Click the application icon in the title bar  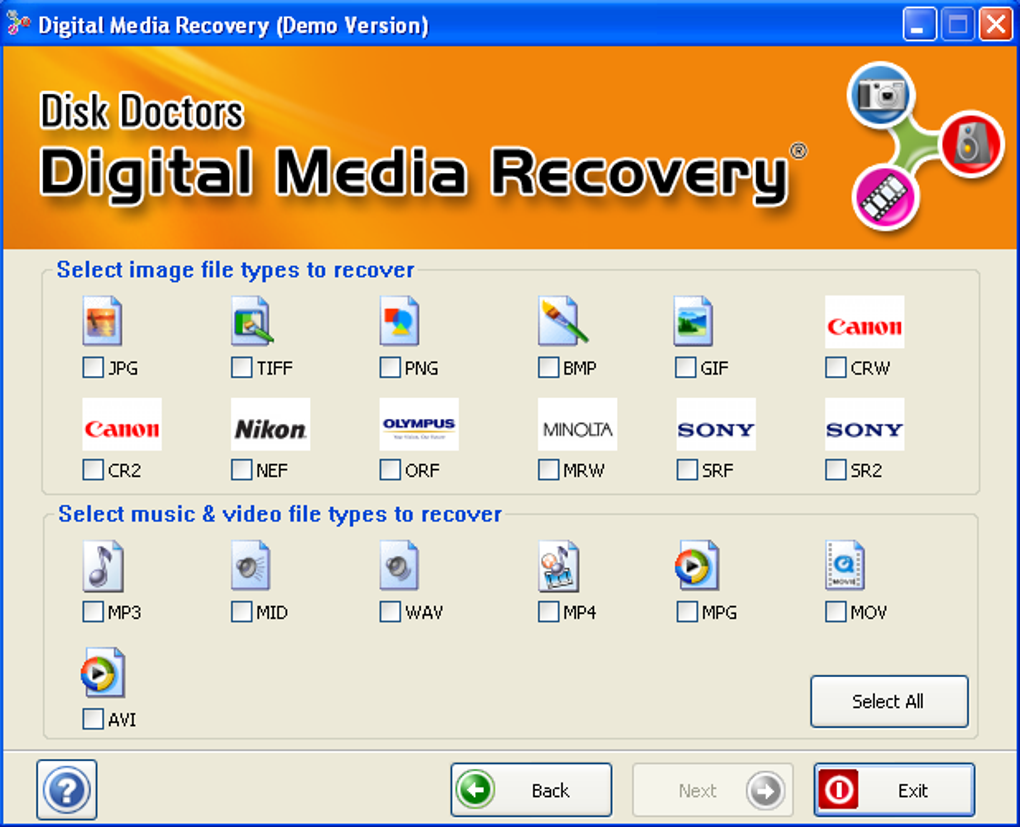18,23
